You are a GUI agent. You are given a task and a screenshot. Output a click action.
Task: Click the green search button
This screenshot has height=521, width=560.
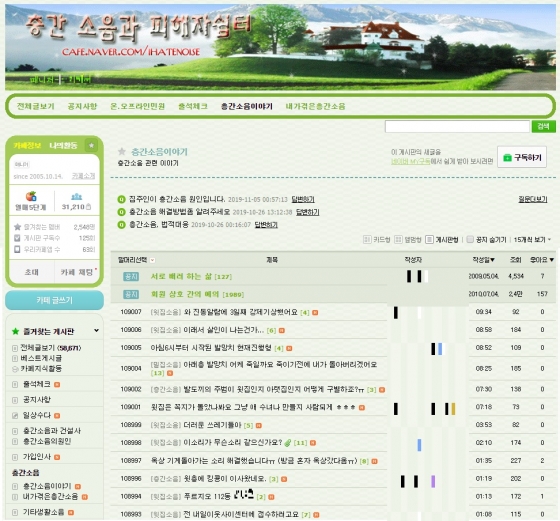[x=543, y=126]
